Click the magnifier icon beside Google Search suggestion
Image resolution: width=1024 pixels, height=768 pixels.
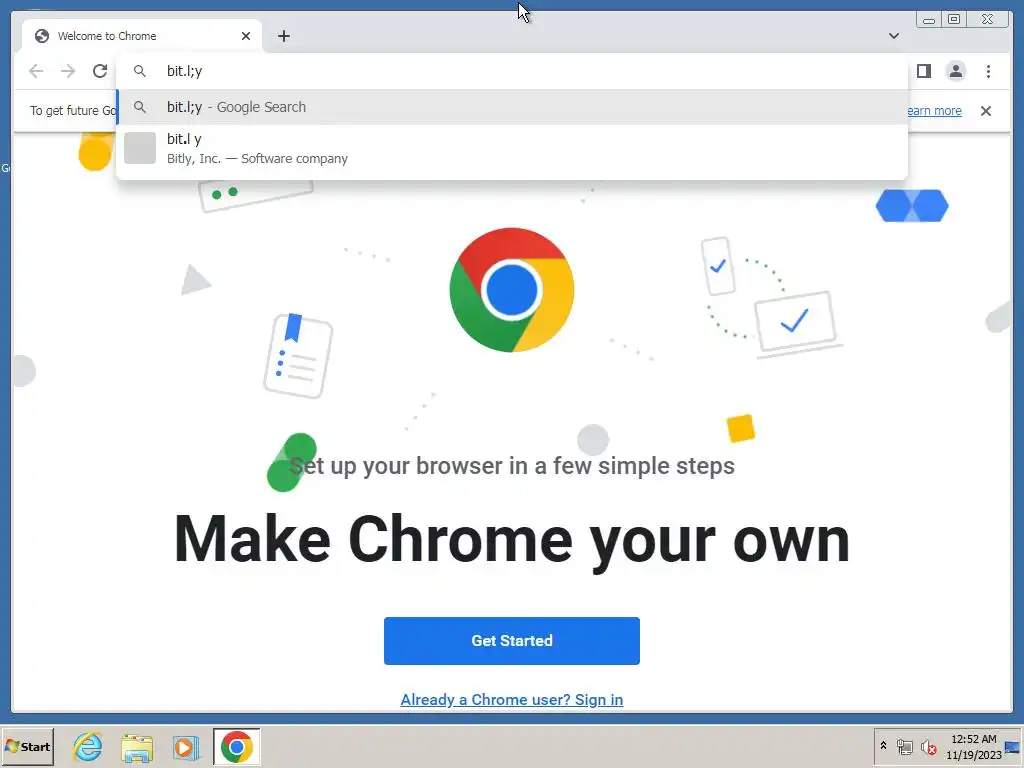(140, 106)
